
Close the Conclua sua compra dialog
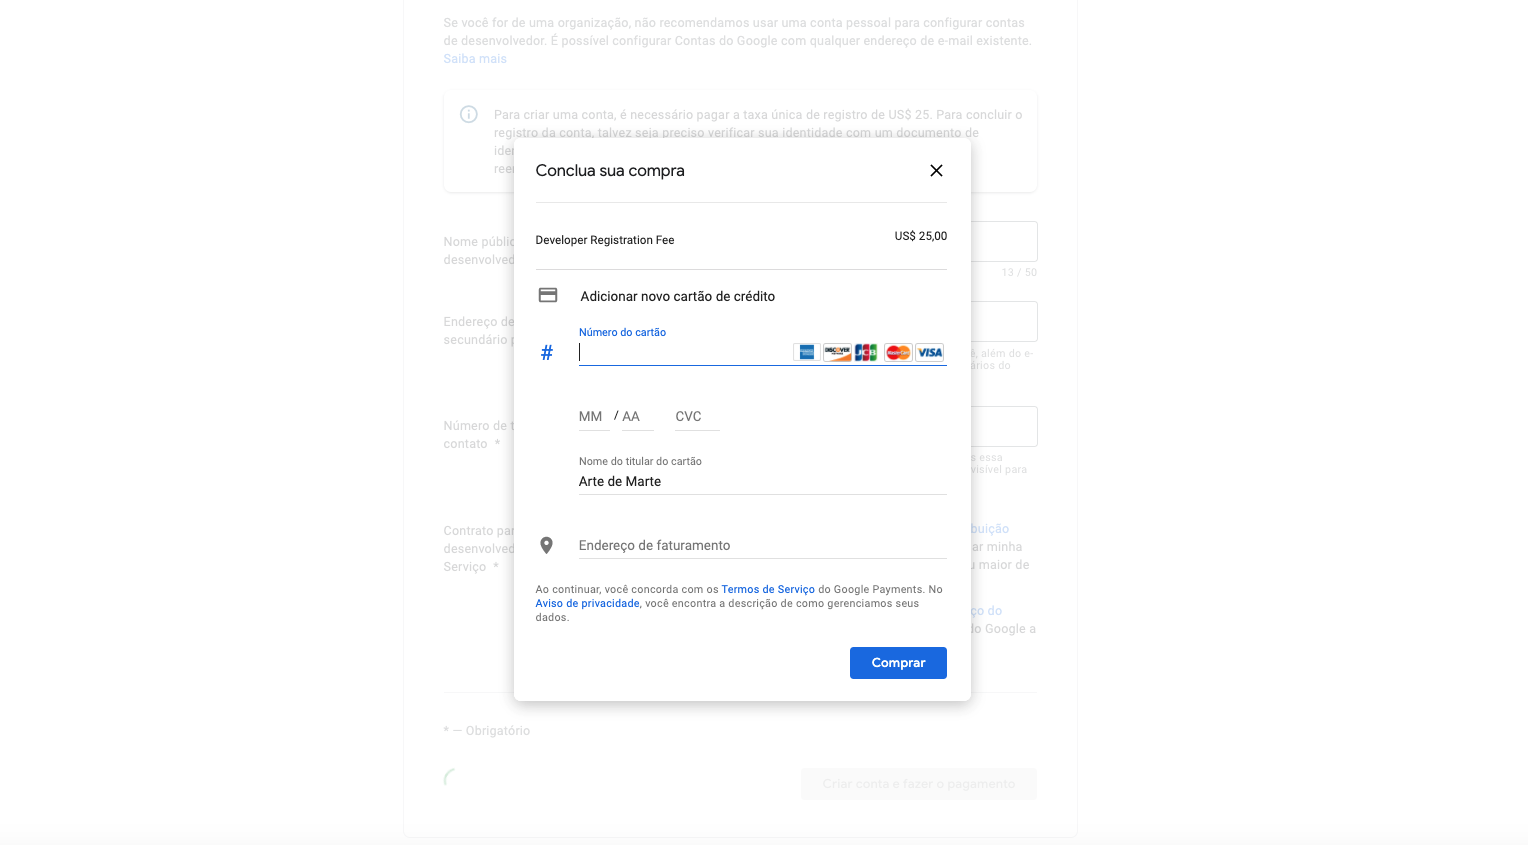(x=936, y=171)
